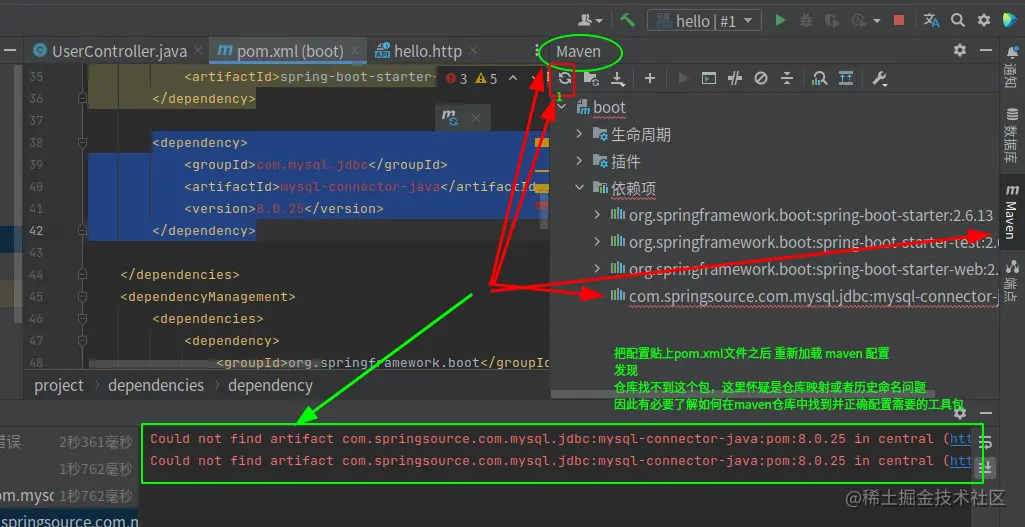Fold closing dependency tag at line 36
The image size is (1025, 527).
click(82, 98)
